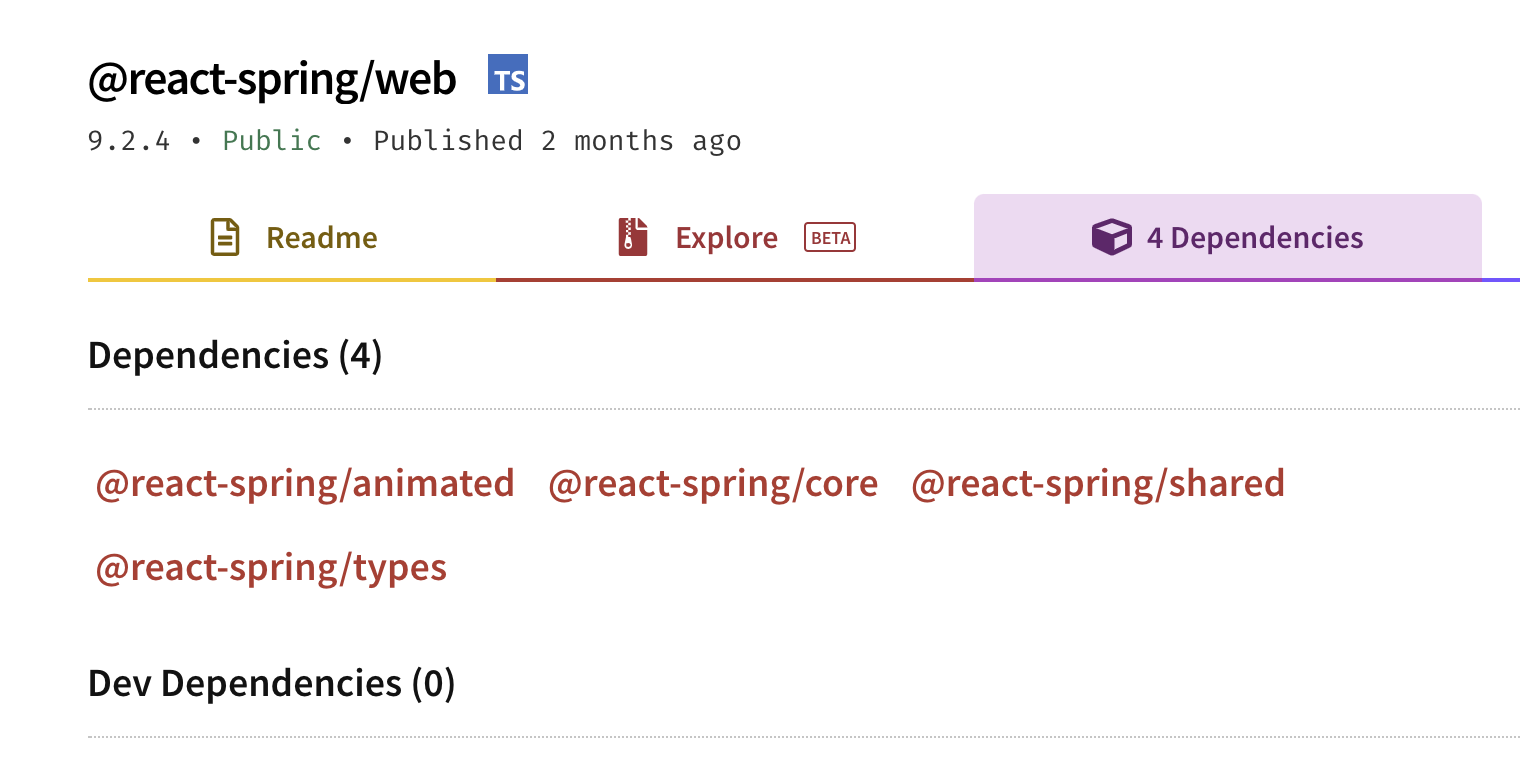
Task: Click the Dependencies (4) heading
Action: point(235,355)
